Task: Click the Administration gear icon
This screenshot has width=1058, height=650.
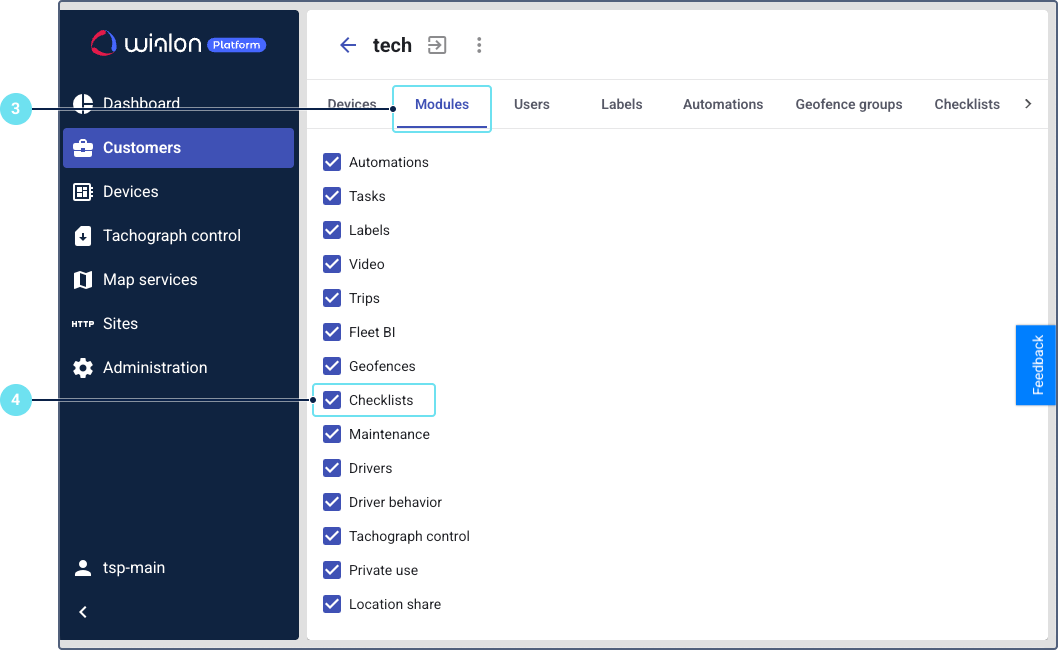Action: [x=83, y=368]
